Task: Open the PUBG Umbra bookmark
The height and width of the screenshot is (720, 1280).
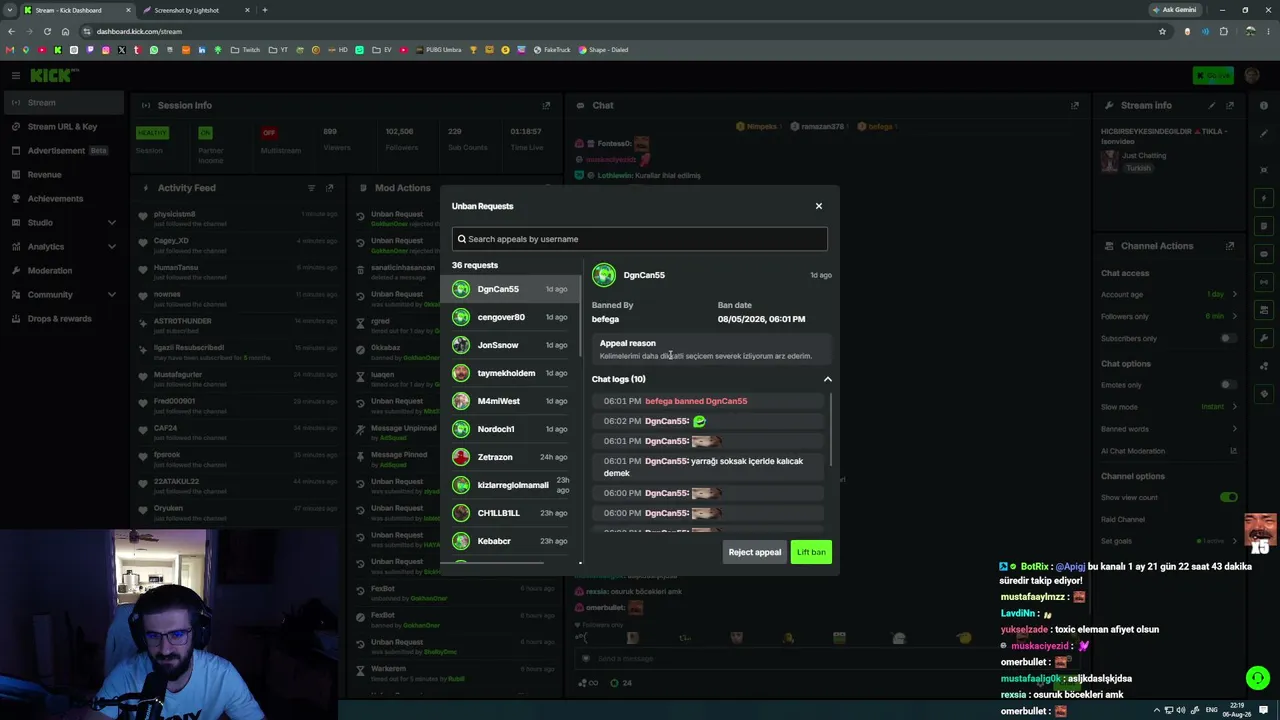Action: 438,50
